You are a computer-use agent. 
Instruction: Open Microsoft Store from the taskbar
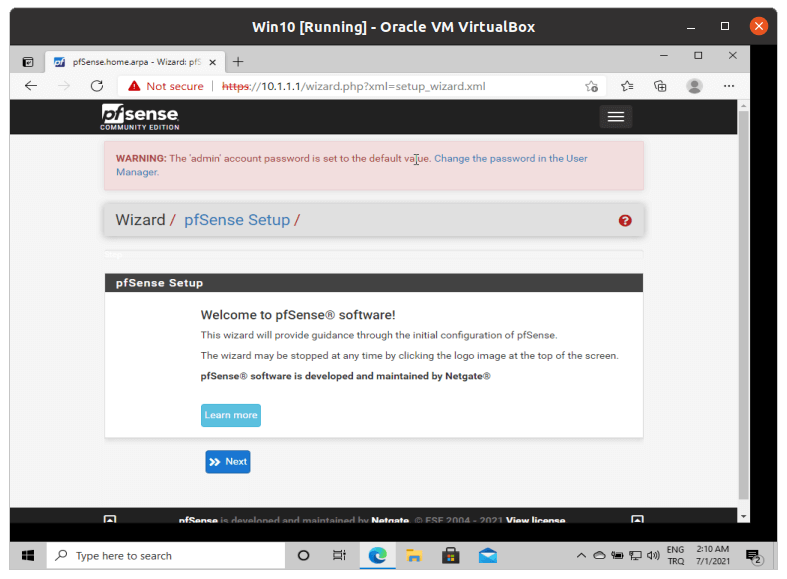pos(450,555)
